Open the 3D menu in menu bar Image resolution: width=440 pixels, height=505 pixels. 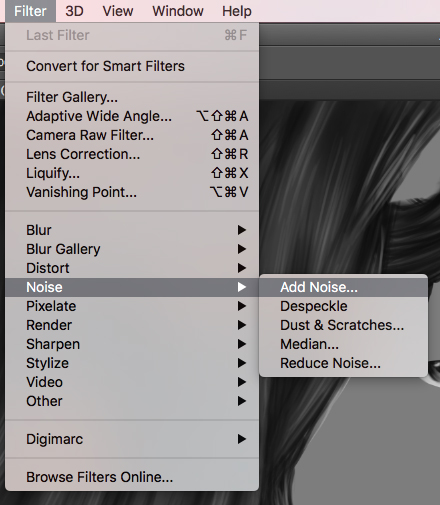[74, 11]
